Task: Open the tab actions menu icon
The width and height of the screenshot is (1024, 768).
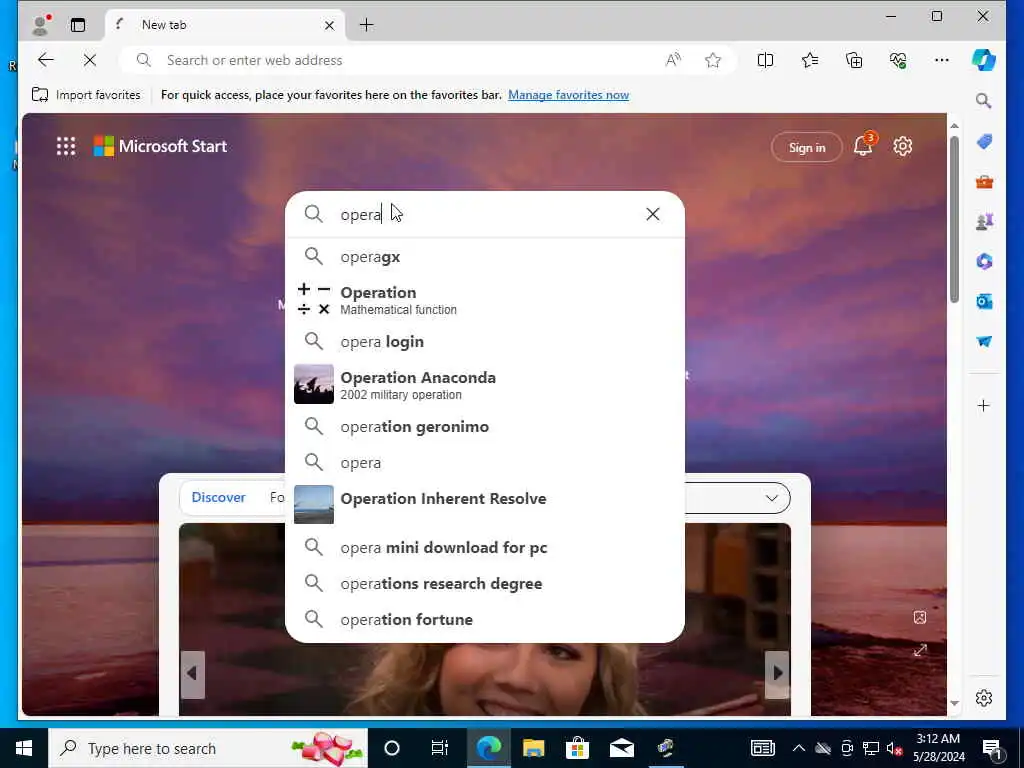Action: pyautogui.click(x=78, y=25)
